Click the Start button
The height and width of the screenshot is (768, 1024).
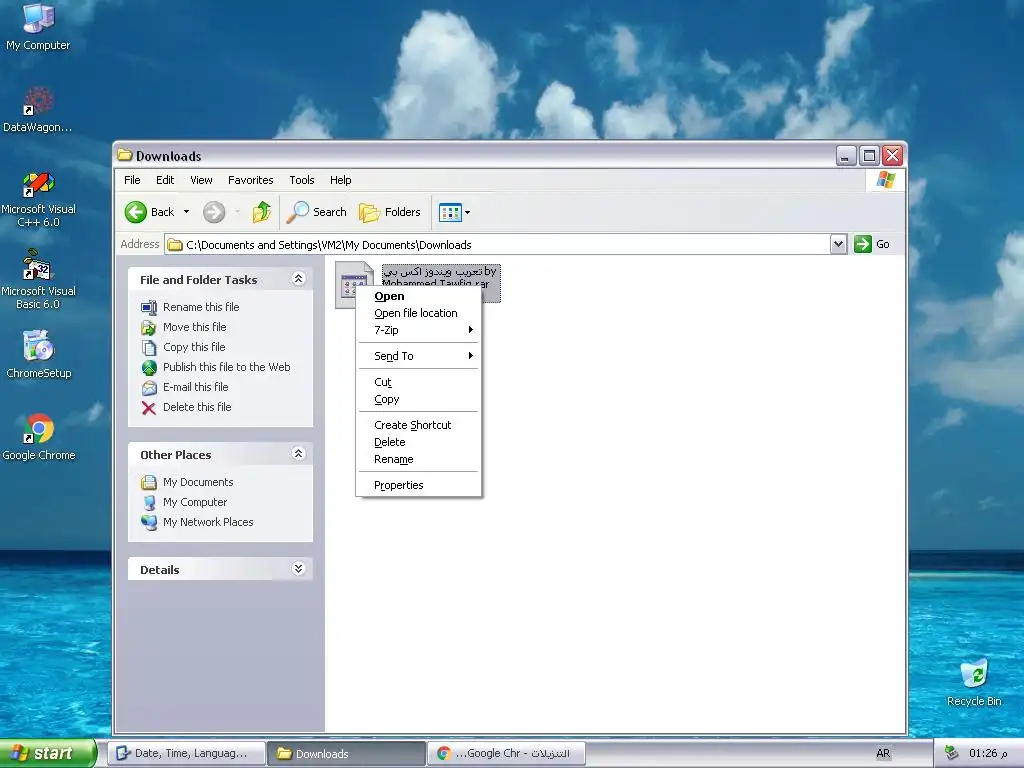coord(48,753)
